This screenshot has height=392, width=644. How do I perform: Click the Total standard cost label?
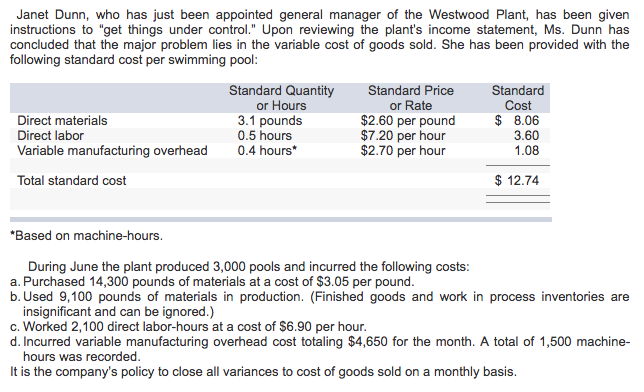click(71, 181)
